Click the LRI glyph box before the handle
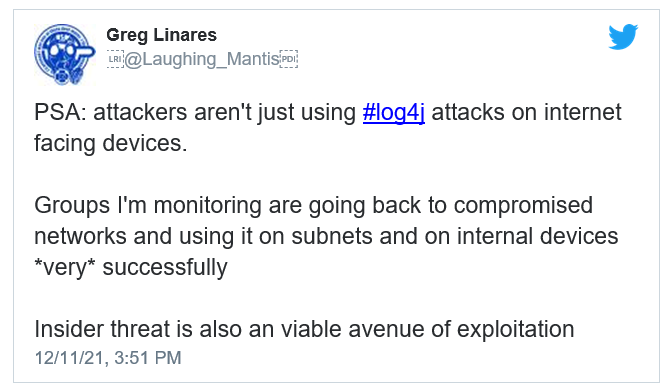668x390 pixels. tap(115, 59)
